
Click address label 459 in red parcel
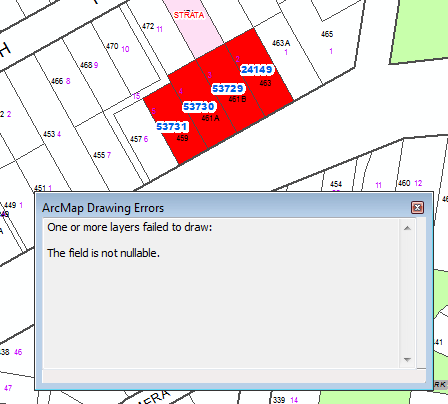tap(182, 138)
